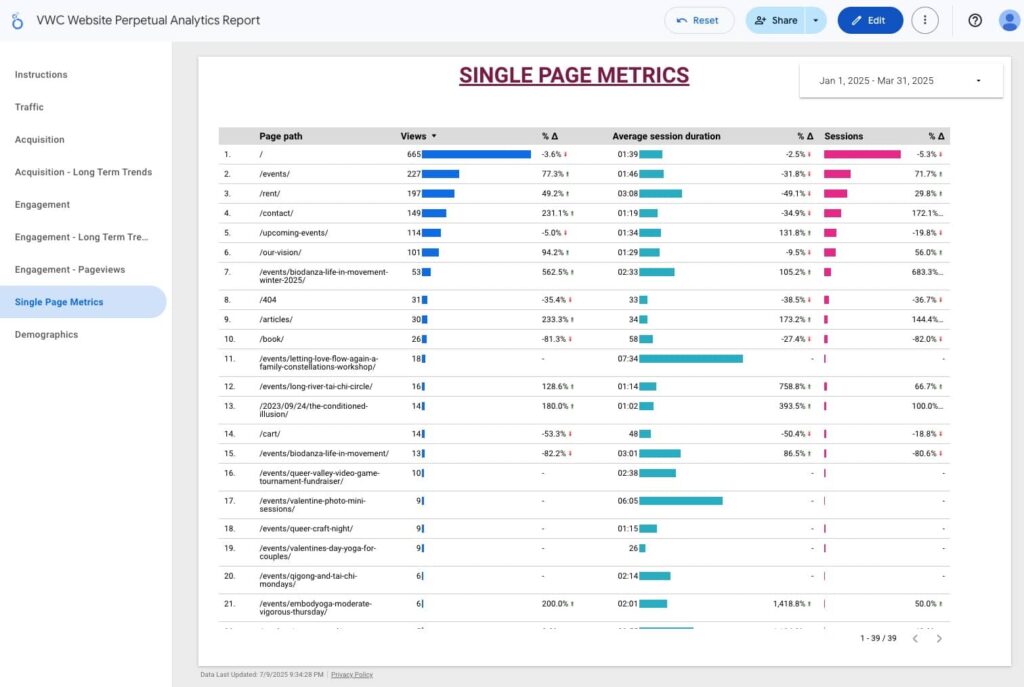Click the Looker Studio logo icon

click(x=17, y=20)
